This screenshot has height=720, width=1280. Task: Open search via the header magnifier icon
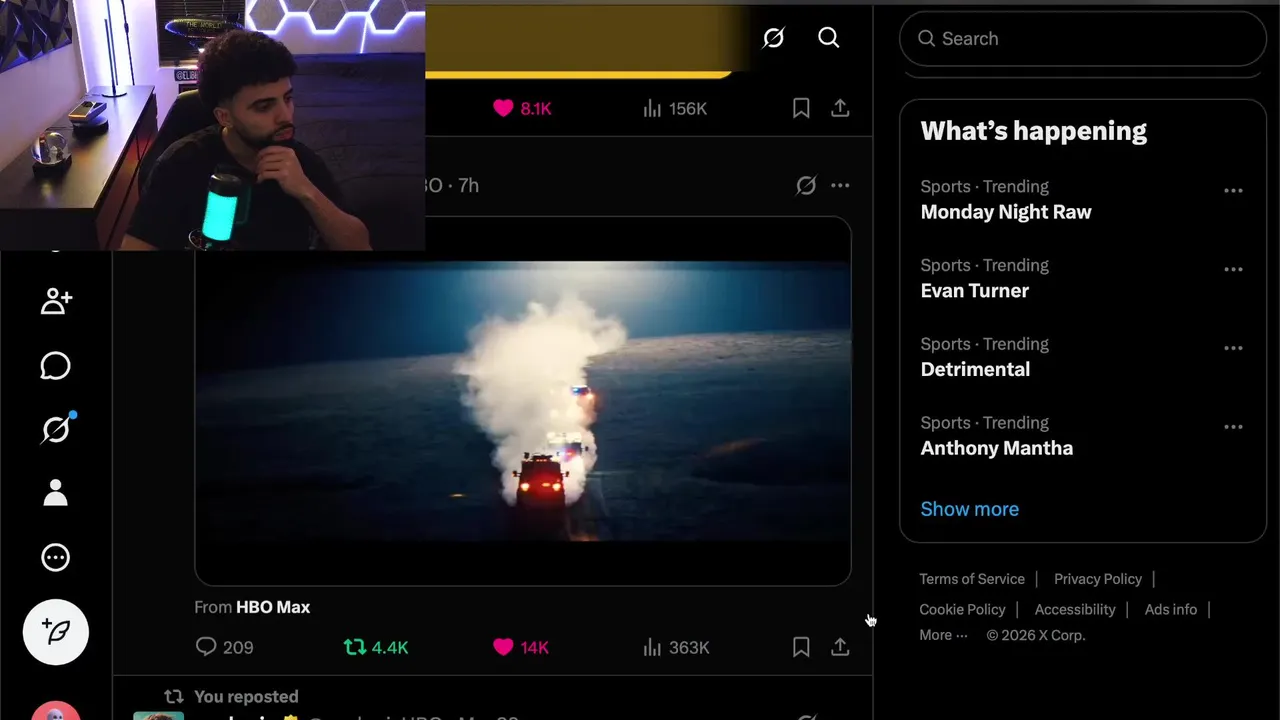tap(829, 38)
